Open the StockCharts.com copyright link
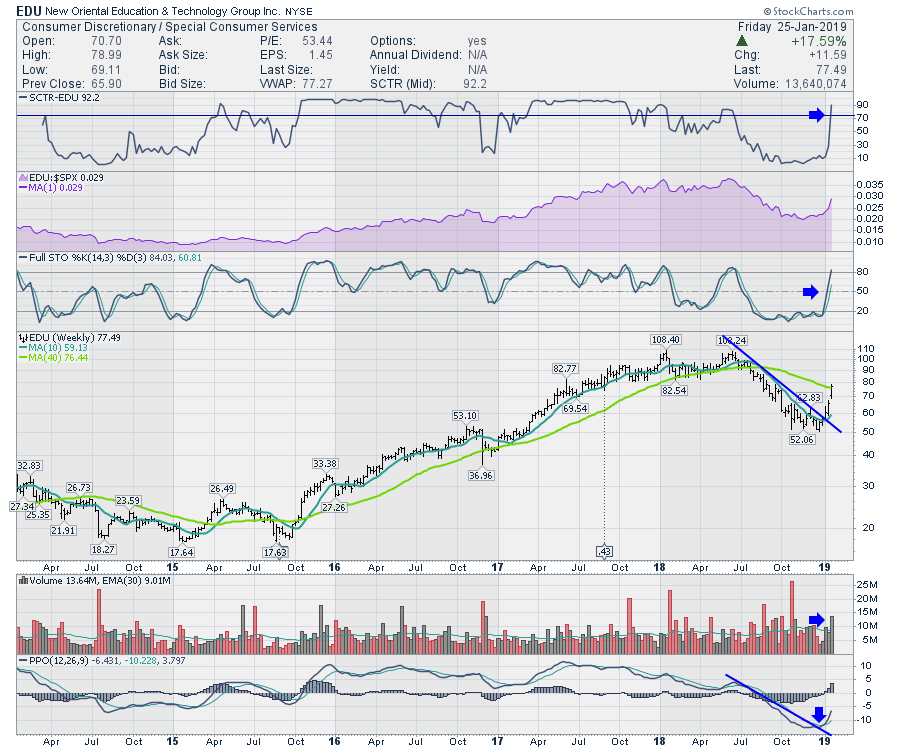Viewport: 900px width, 750px height. [x=808, y=11]
